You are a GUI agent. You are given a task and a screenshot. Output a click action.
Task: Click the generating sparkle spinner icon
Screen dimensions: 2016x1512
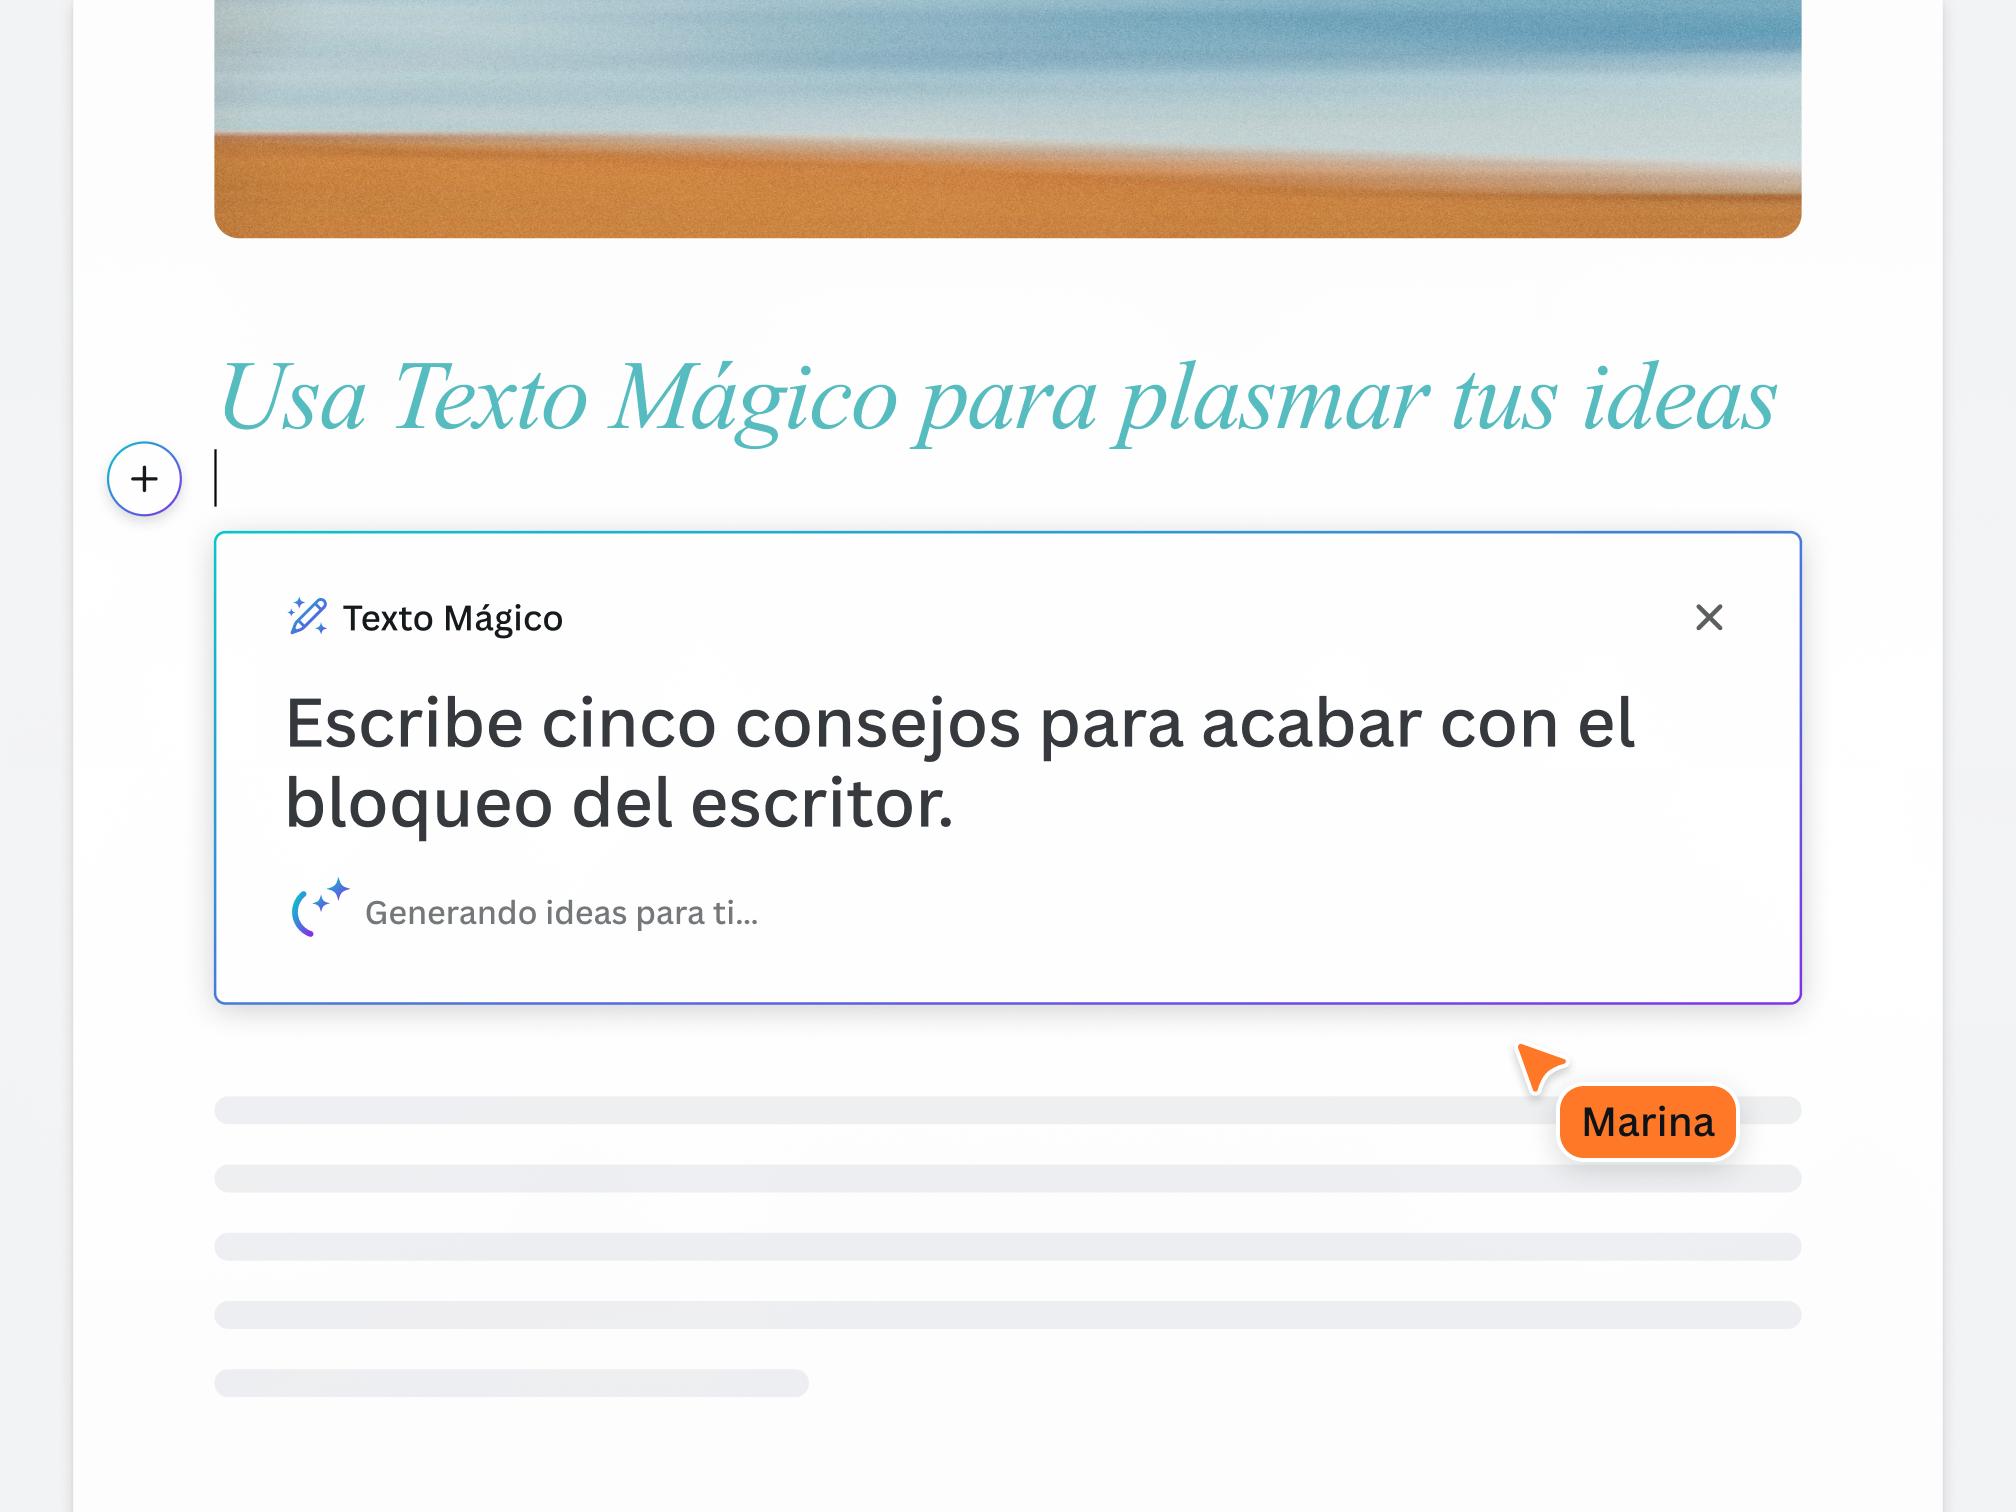(x=319, y=908)
